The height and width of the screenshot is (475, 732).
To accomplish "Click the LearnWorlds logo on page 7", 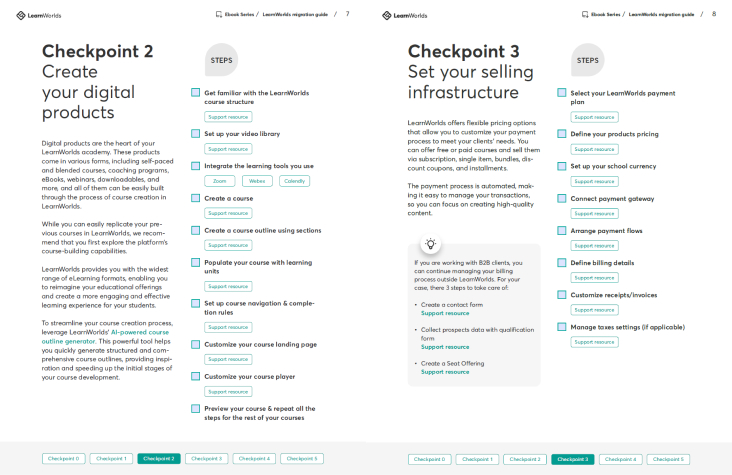I will [x=40, y=15].
